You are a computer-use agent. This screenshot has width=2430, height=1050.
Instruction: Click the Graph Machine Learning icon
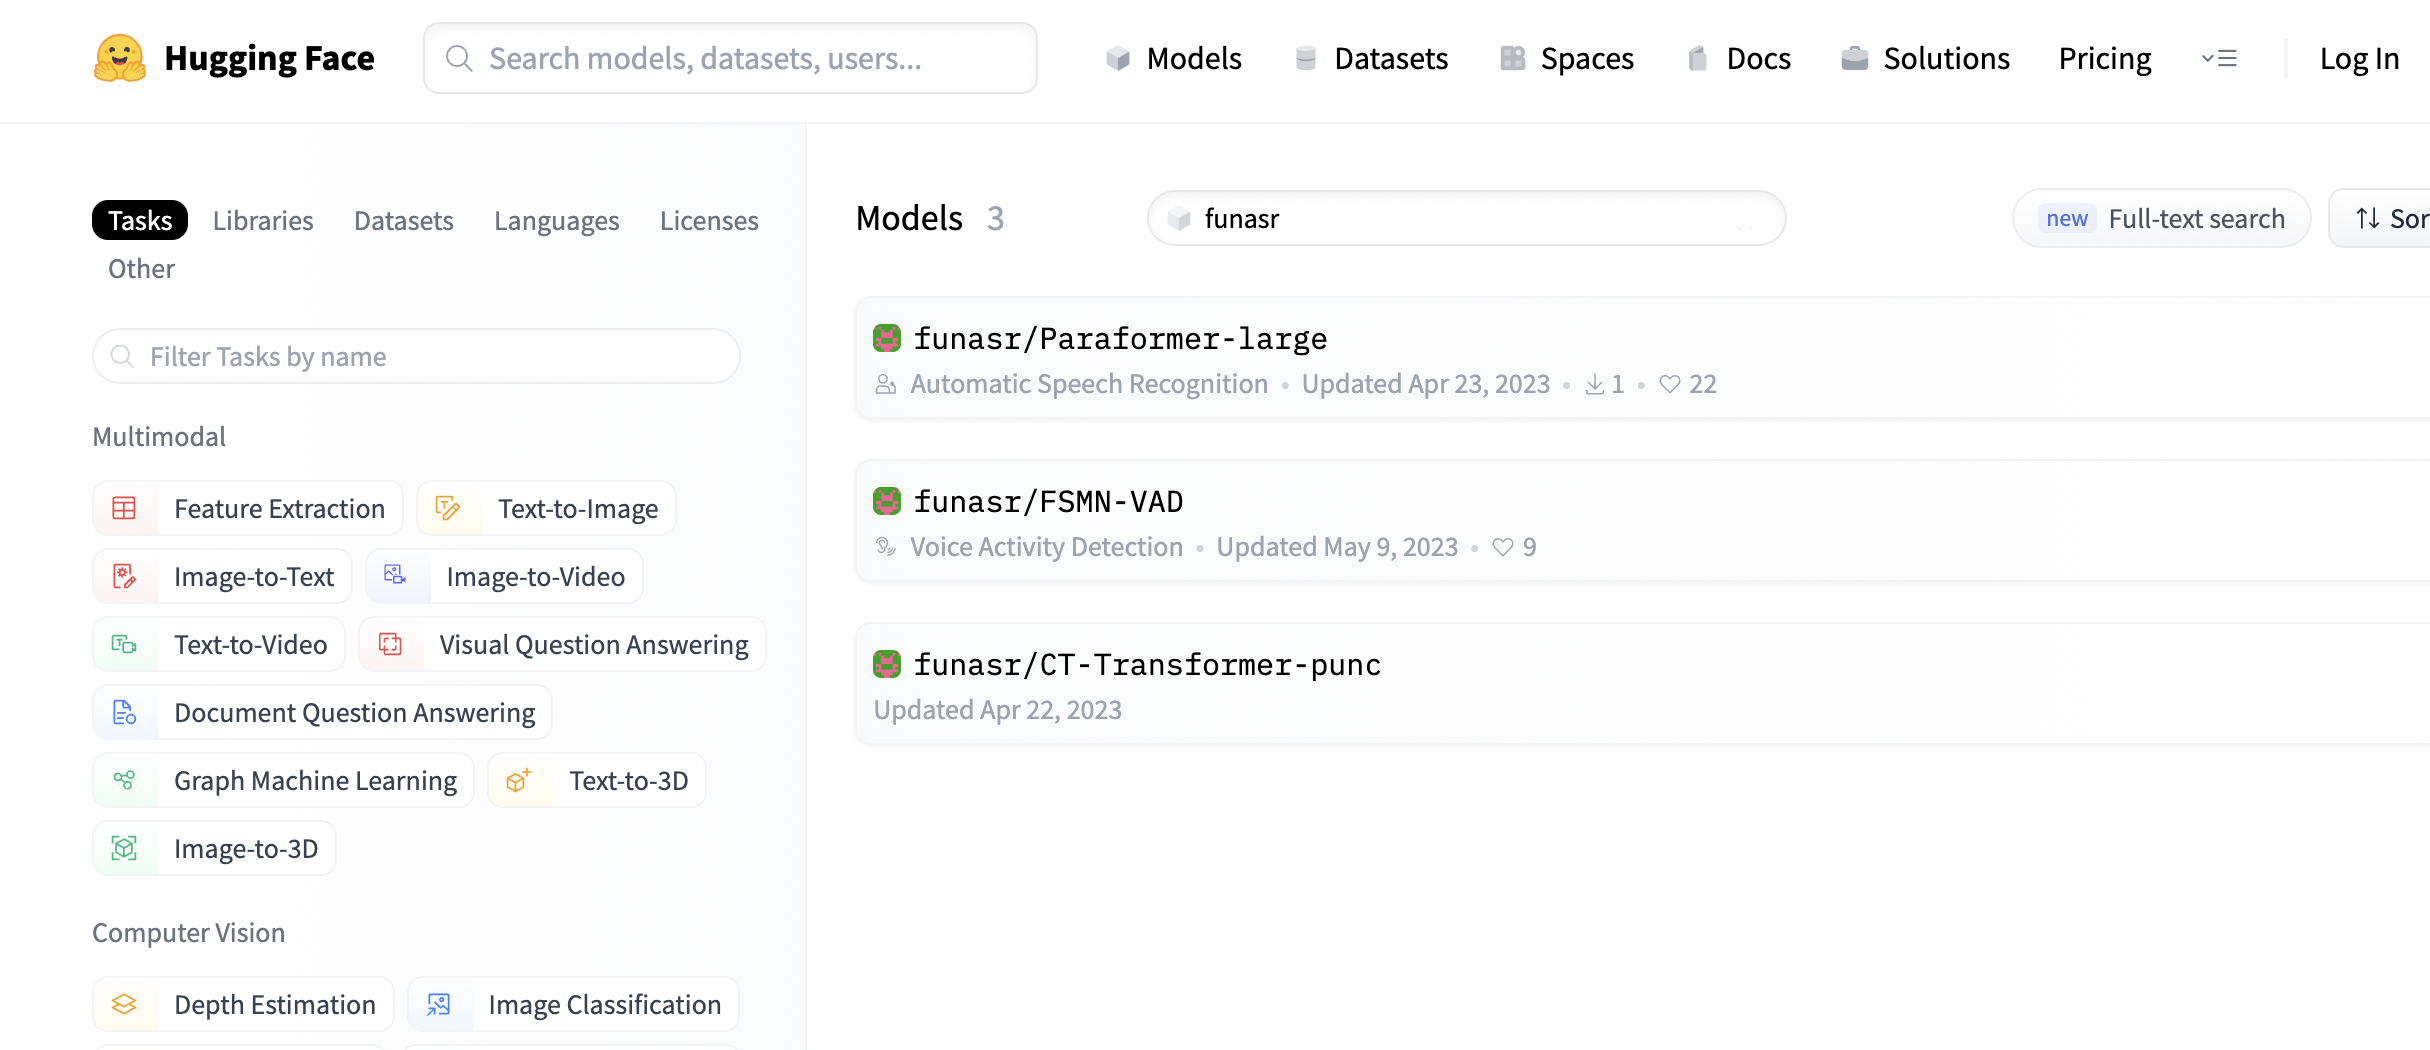(x=124, y=780)
